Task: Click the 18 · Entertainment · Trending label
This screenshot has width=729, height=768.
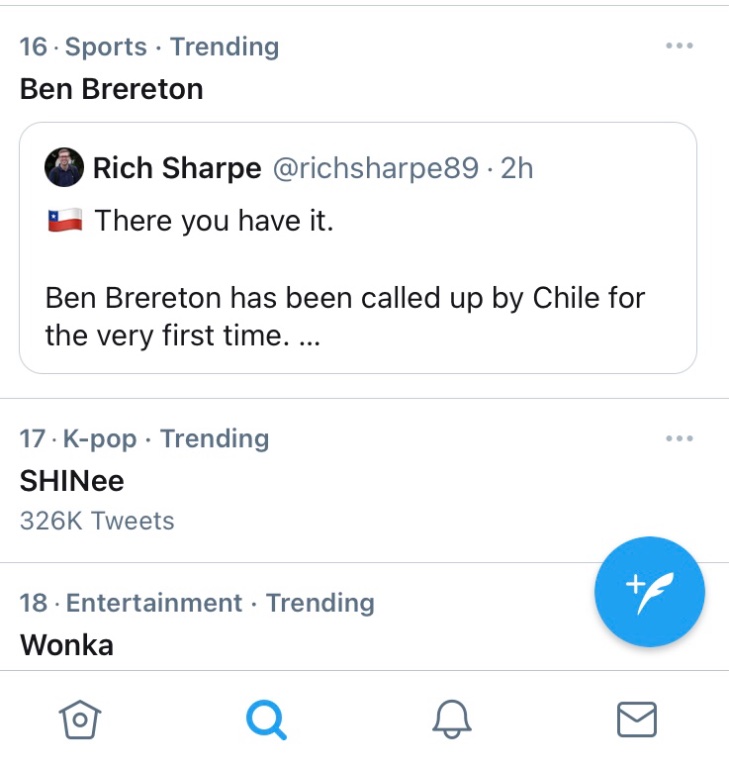Action: click(197, 603)
